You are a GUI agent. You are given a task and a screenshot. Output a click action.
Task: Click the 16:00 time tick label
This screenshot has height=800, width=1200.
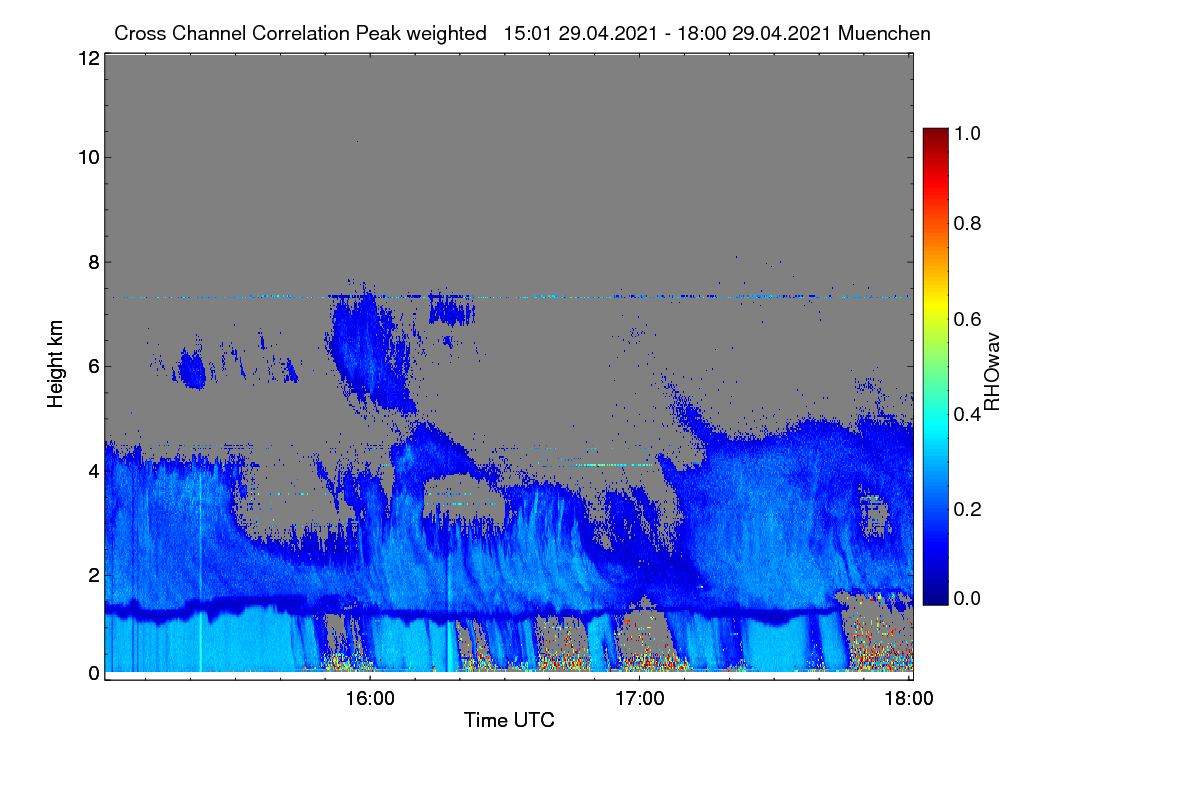[x=369, y=697]
